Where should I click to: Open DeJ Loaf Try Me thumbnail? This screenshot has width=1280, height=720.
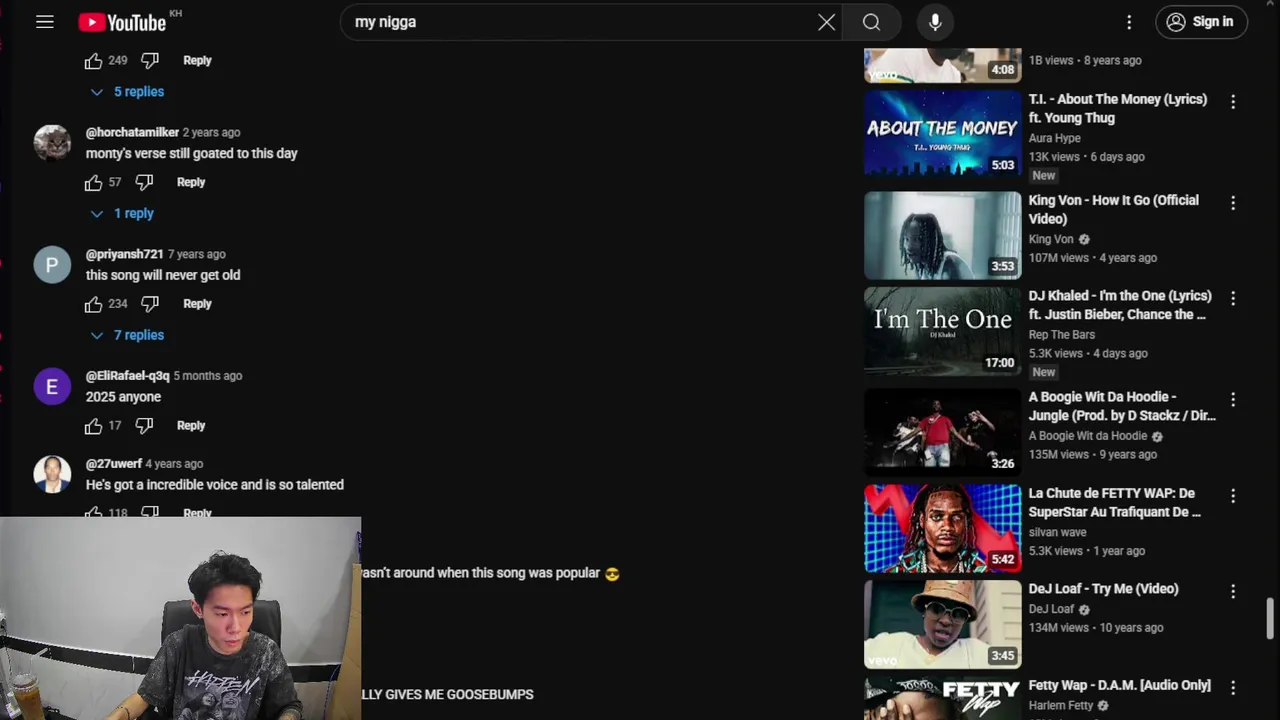[x=942, y=624]
